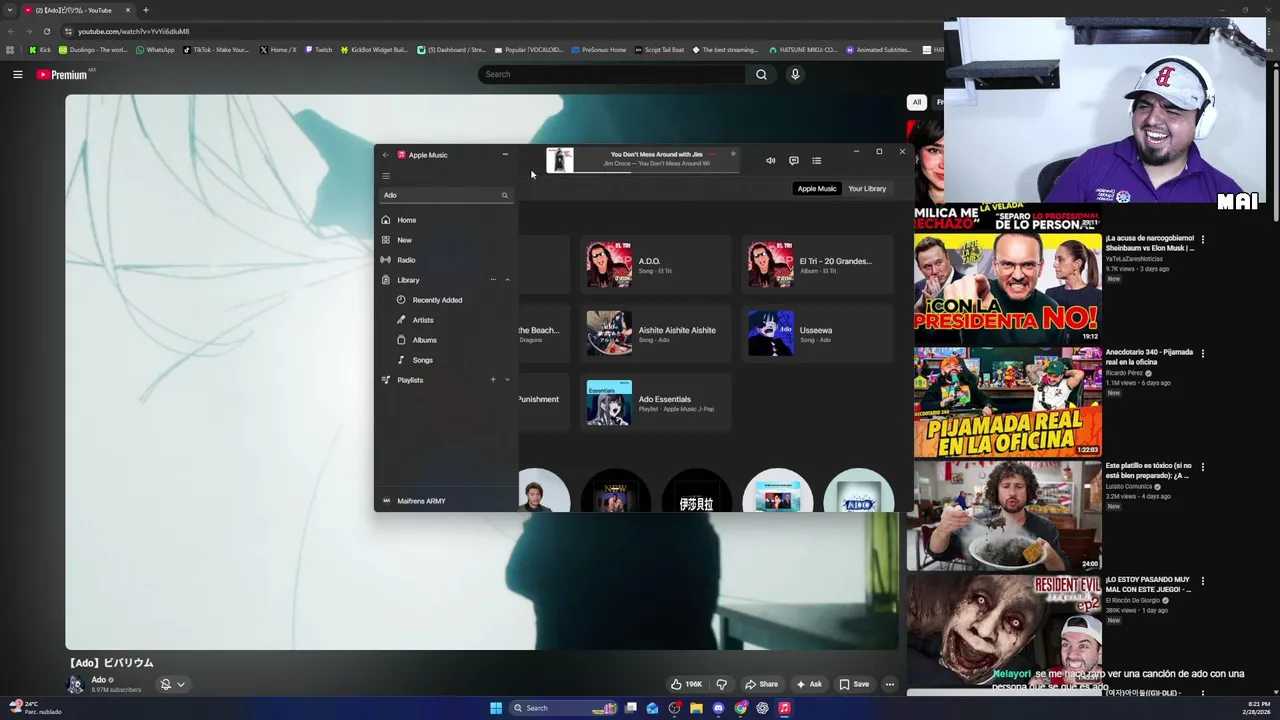Viewport: 1280px width, 720px height.
Task: Toggle Apple Music sidebar hamburger menu
Action: pos(386,176)
